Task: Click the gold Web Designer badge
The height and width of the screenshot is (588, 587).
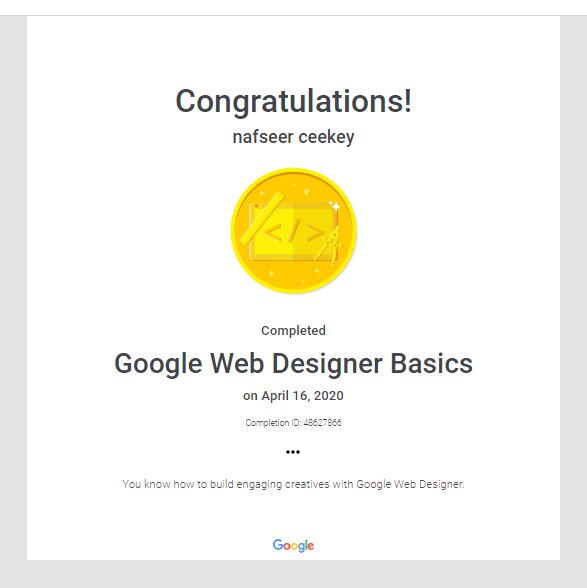Action: pyautogui.click(x=294, y=231)
